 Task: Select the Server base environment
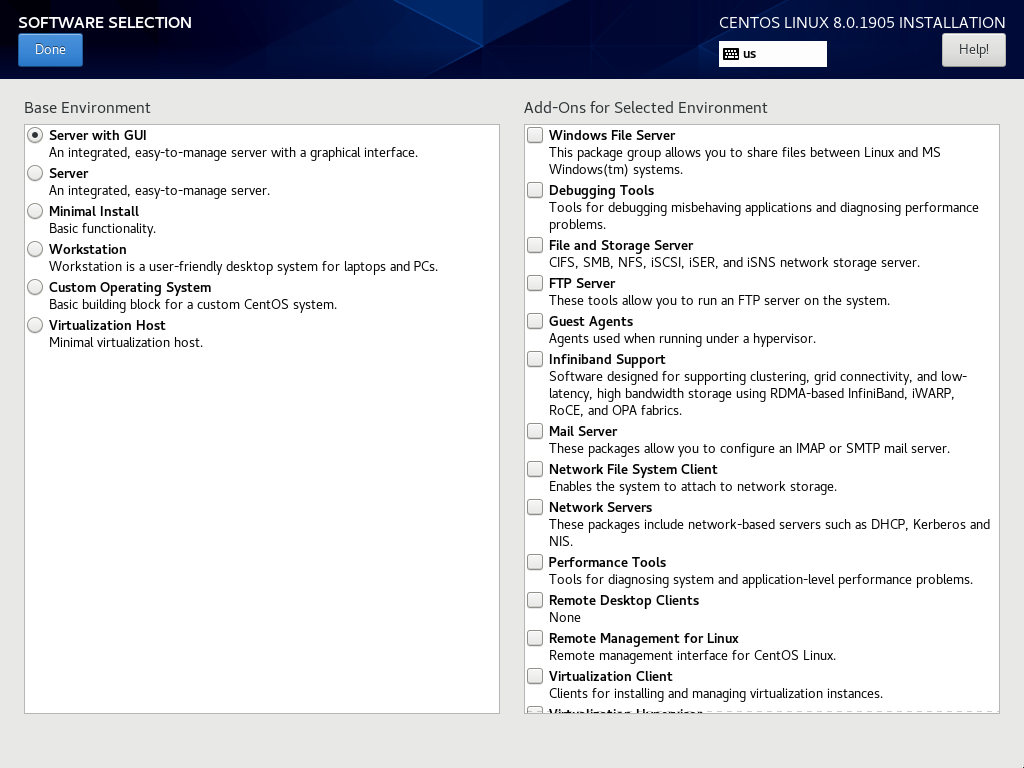click(x=36, y=173)
